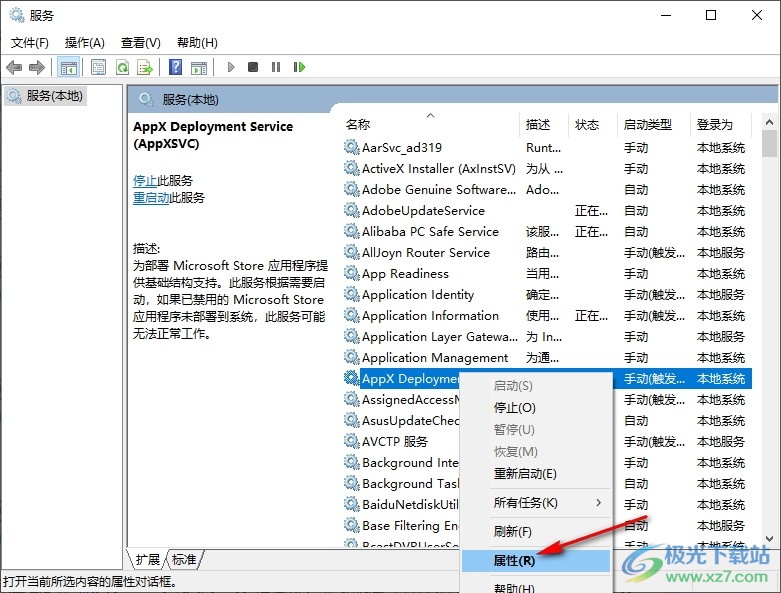Click gear icon beside Adobe Genuine Software
This screenshot has width=781, height=593.
click(x=352, y=189)
